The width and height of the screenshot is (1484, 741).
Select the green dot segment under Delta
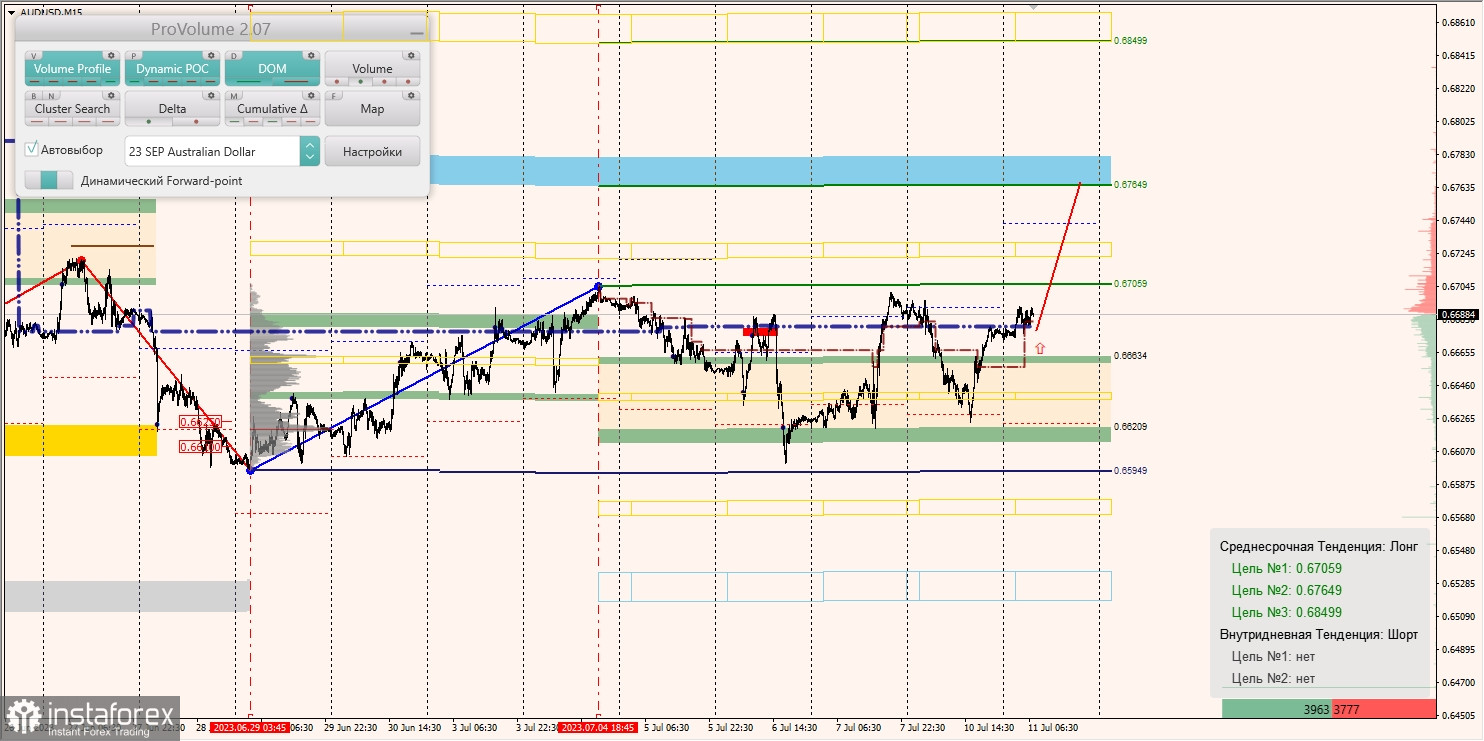pyautogui.click(x=148, y=122)
